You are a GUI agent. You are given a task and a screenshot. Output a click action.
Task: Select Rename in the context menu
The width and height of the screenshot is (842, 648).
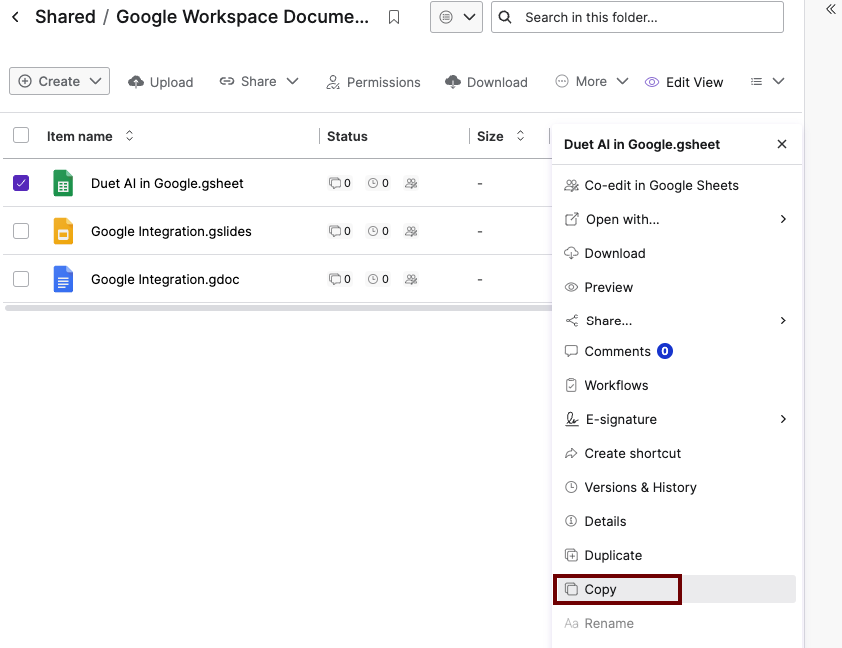(x=677, y=623)
